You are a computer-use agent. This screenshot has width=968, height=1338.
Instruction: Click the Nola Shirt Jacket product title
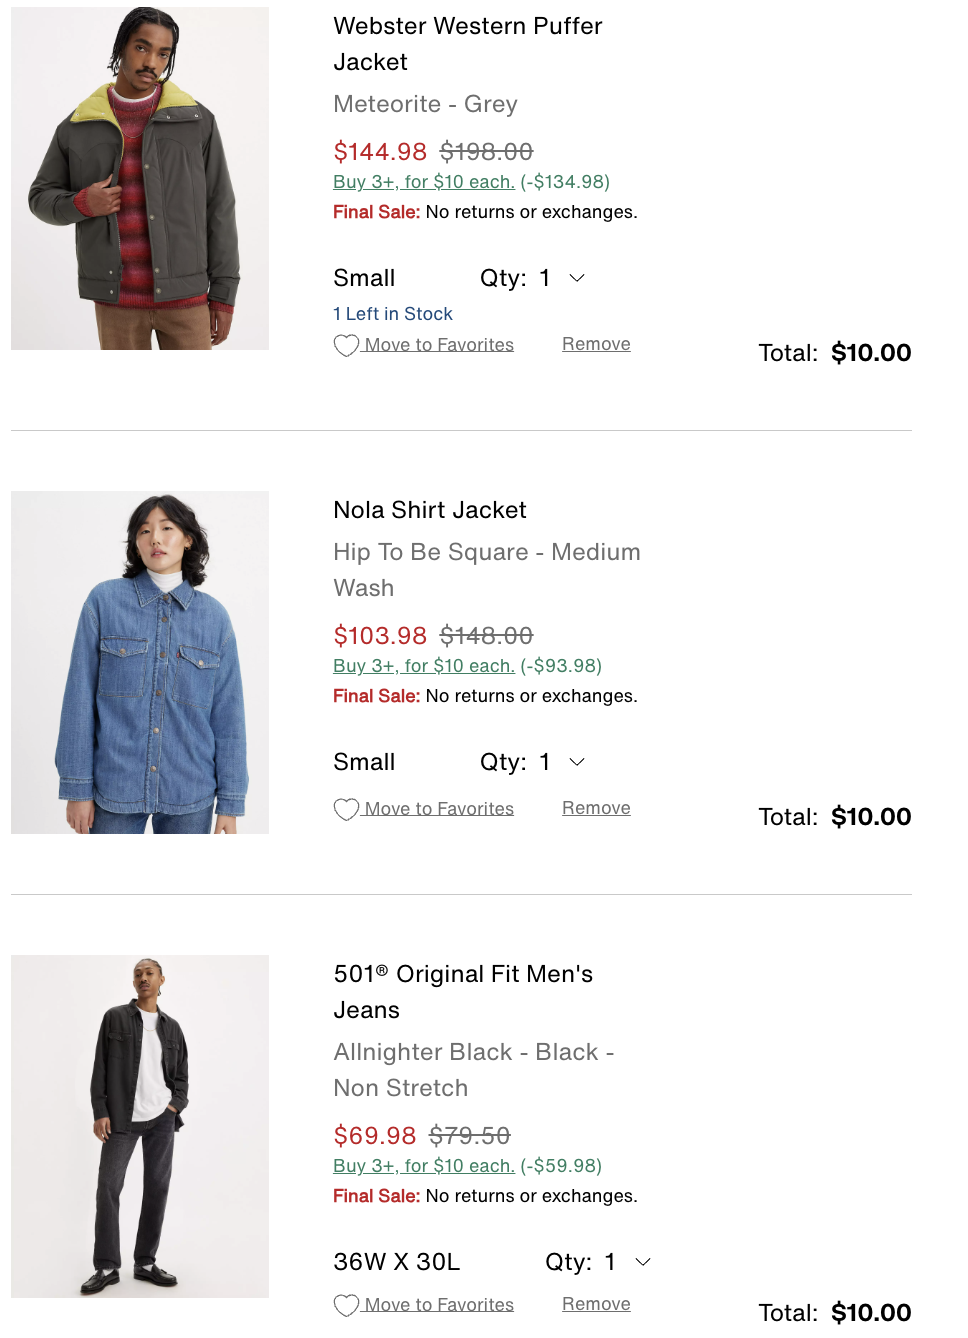pyautogui.click(x=430, y=510)
